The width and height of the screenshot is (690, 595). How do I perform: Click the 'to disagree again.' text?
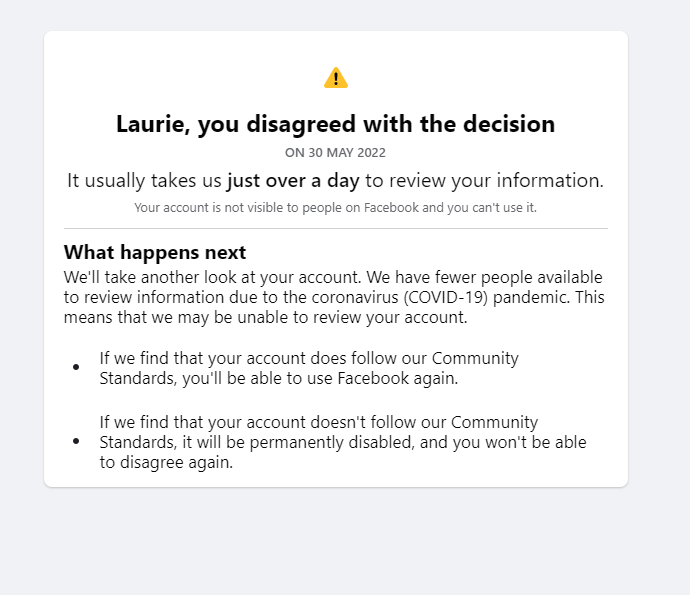pyautogui.click(x=166, y=463)
